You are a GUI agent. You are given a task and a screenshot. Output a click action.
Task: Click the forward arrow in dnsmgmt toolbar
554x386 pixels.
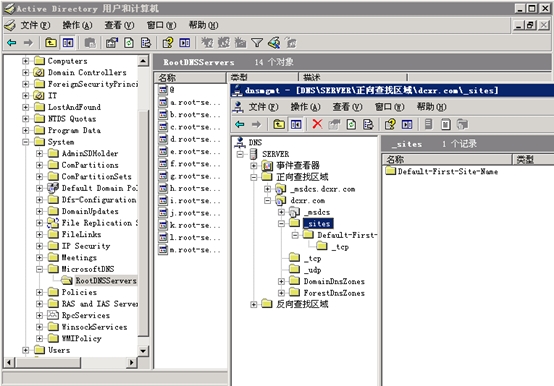[x=256, y=124]
